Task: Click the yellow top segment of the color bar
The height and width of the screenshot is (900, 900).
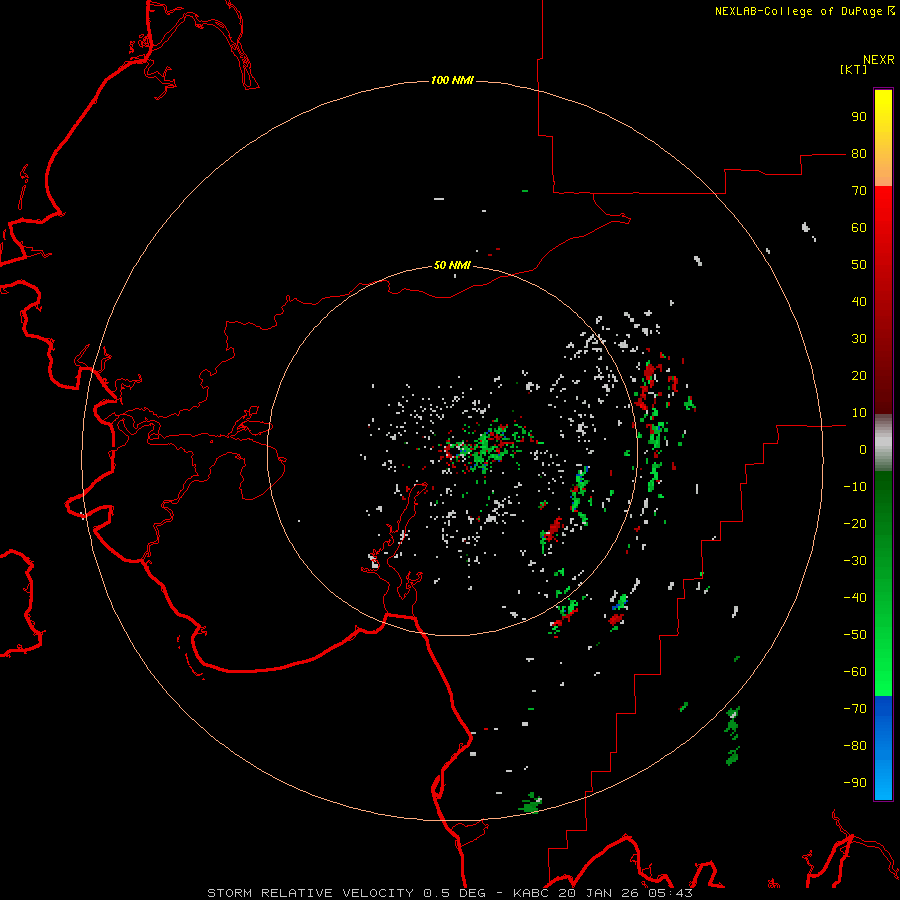Action: (883, 138)
